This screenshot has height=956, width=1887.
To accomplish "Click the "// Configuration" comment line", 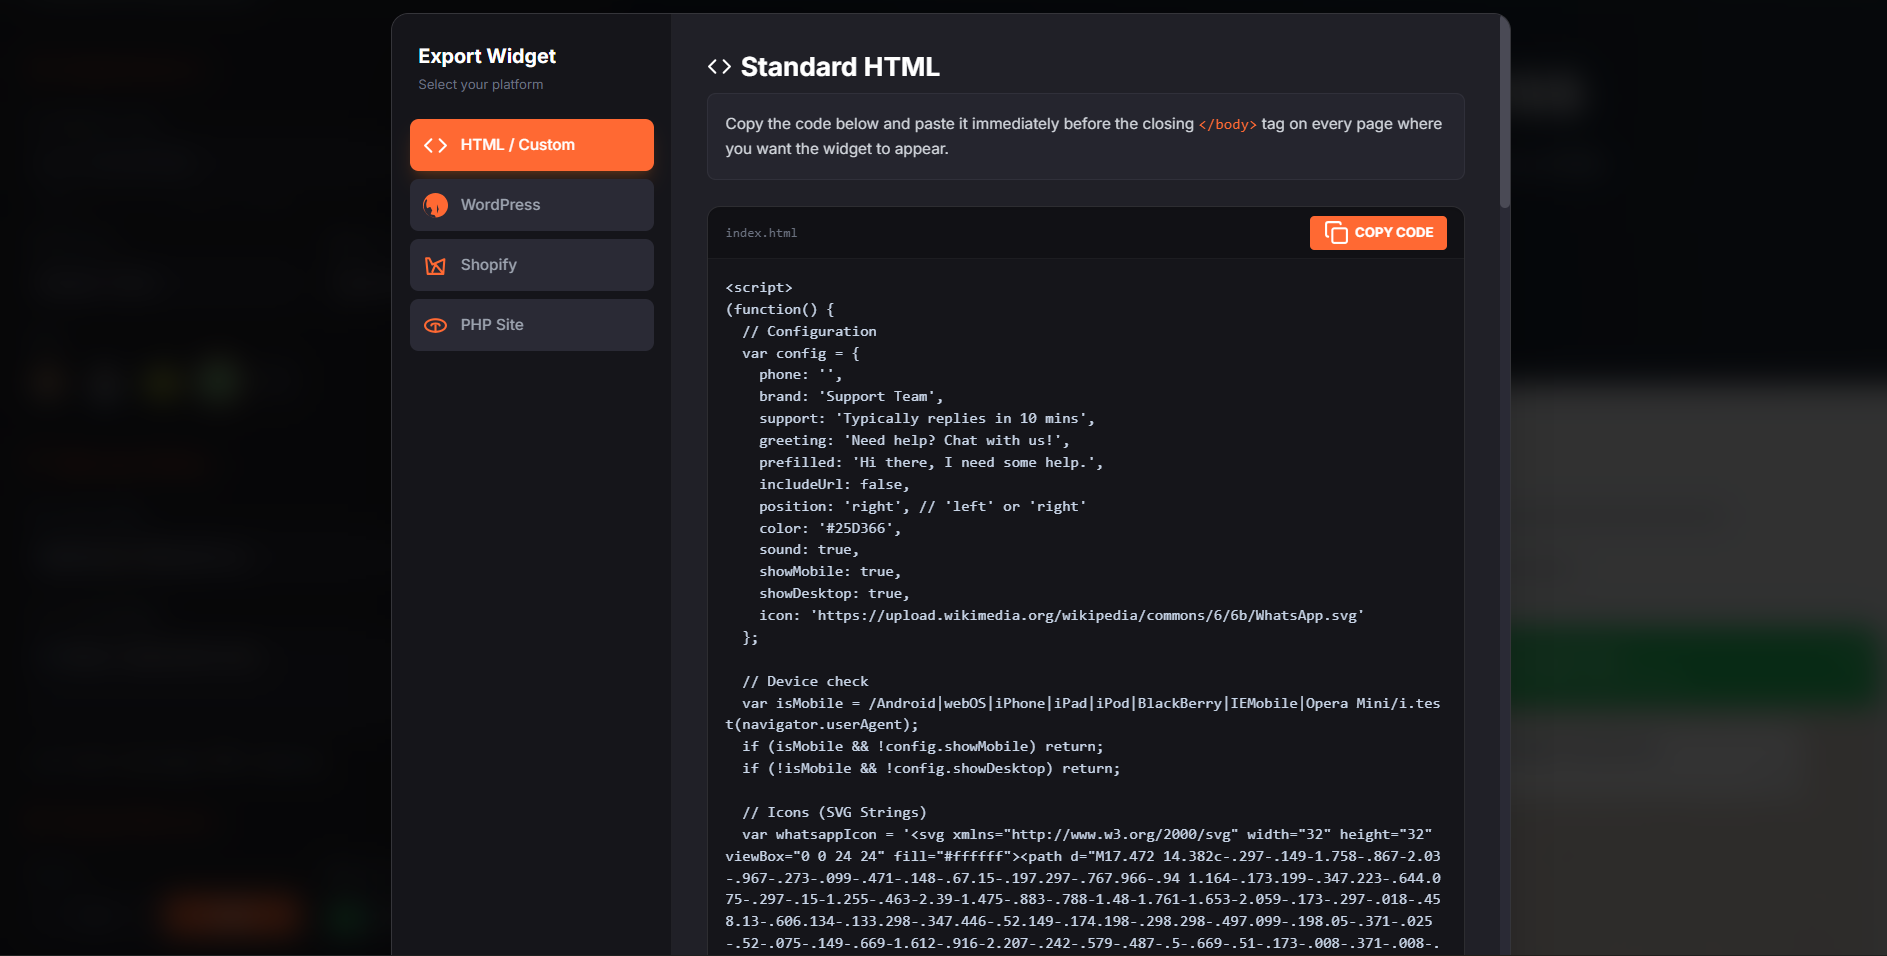I will click(809, 331).
